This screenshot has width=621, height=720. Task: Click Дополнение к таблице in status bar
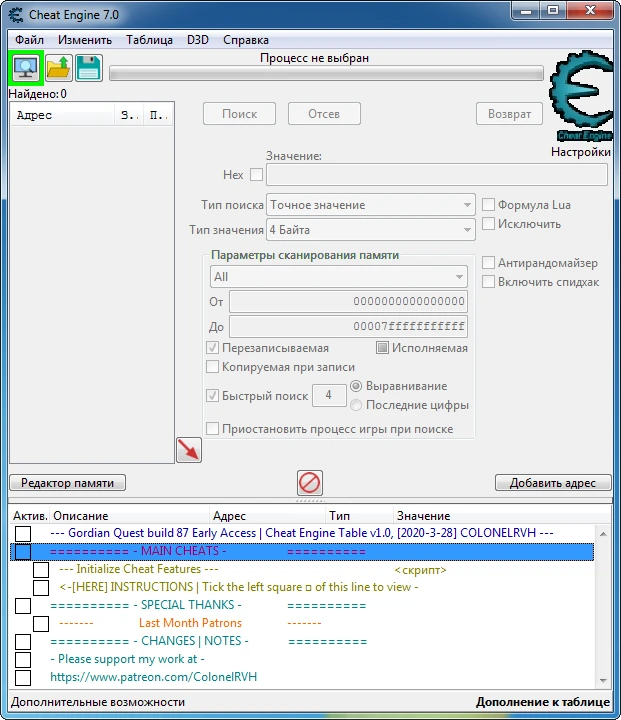(543, 702)
